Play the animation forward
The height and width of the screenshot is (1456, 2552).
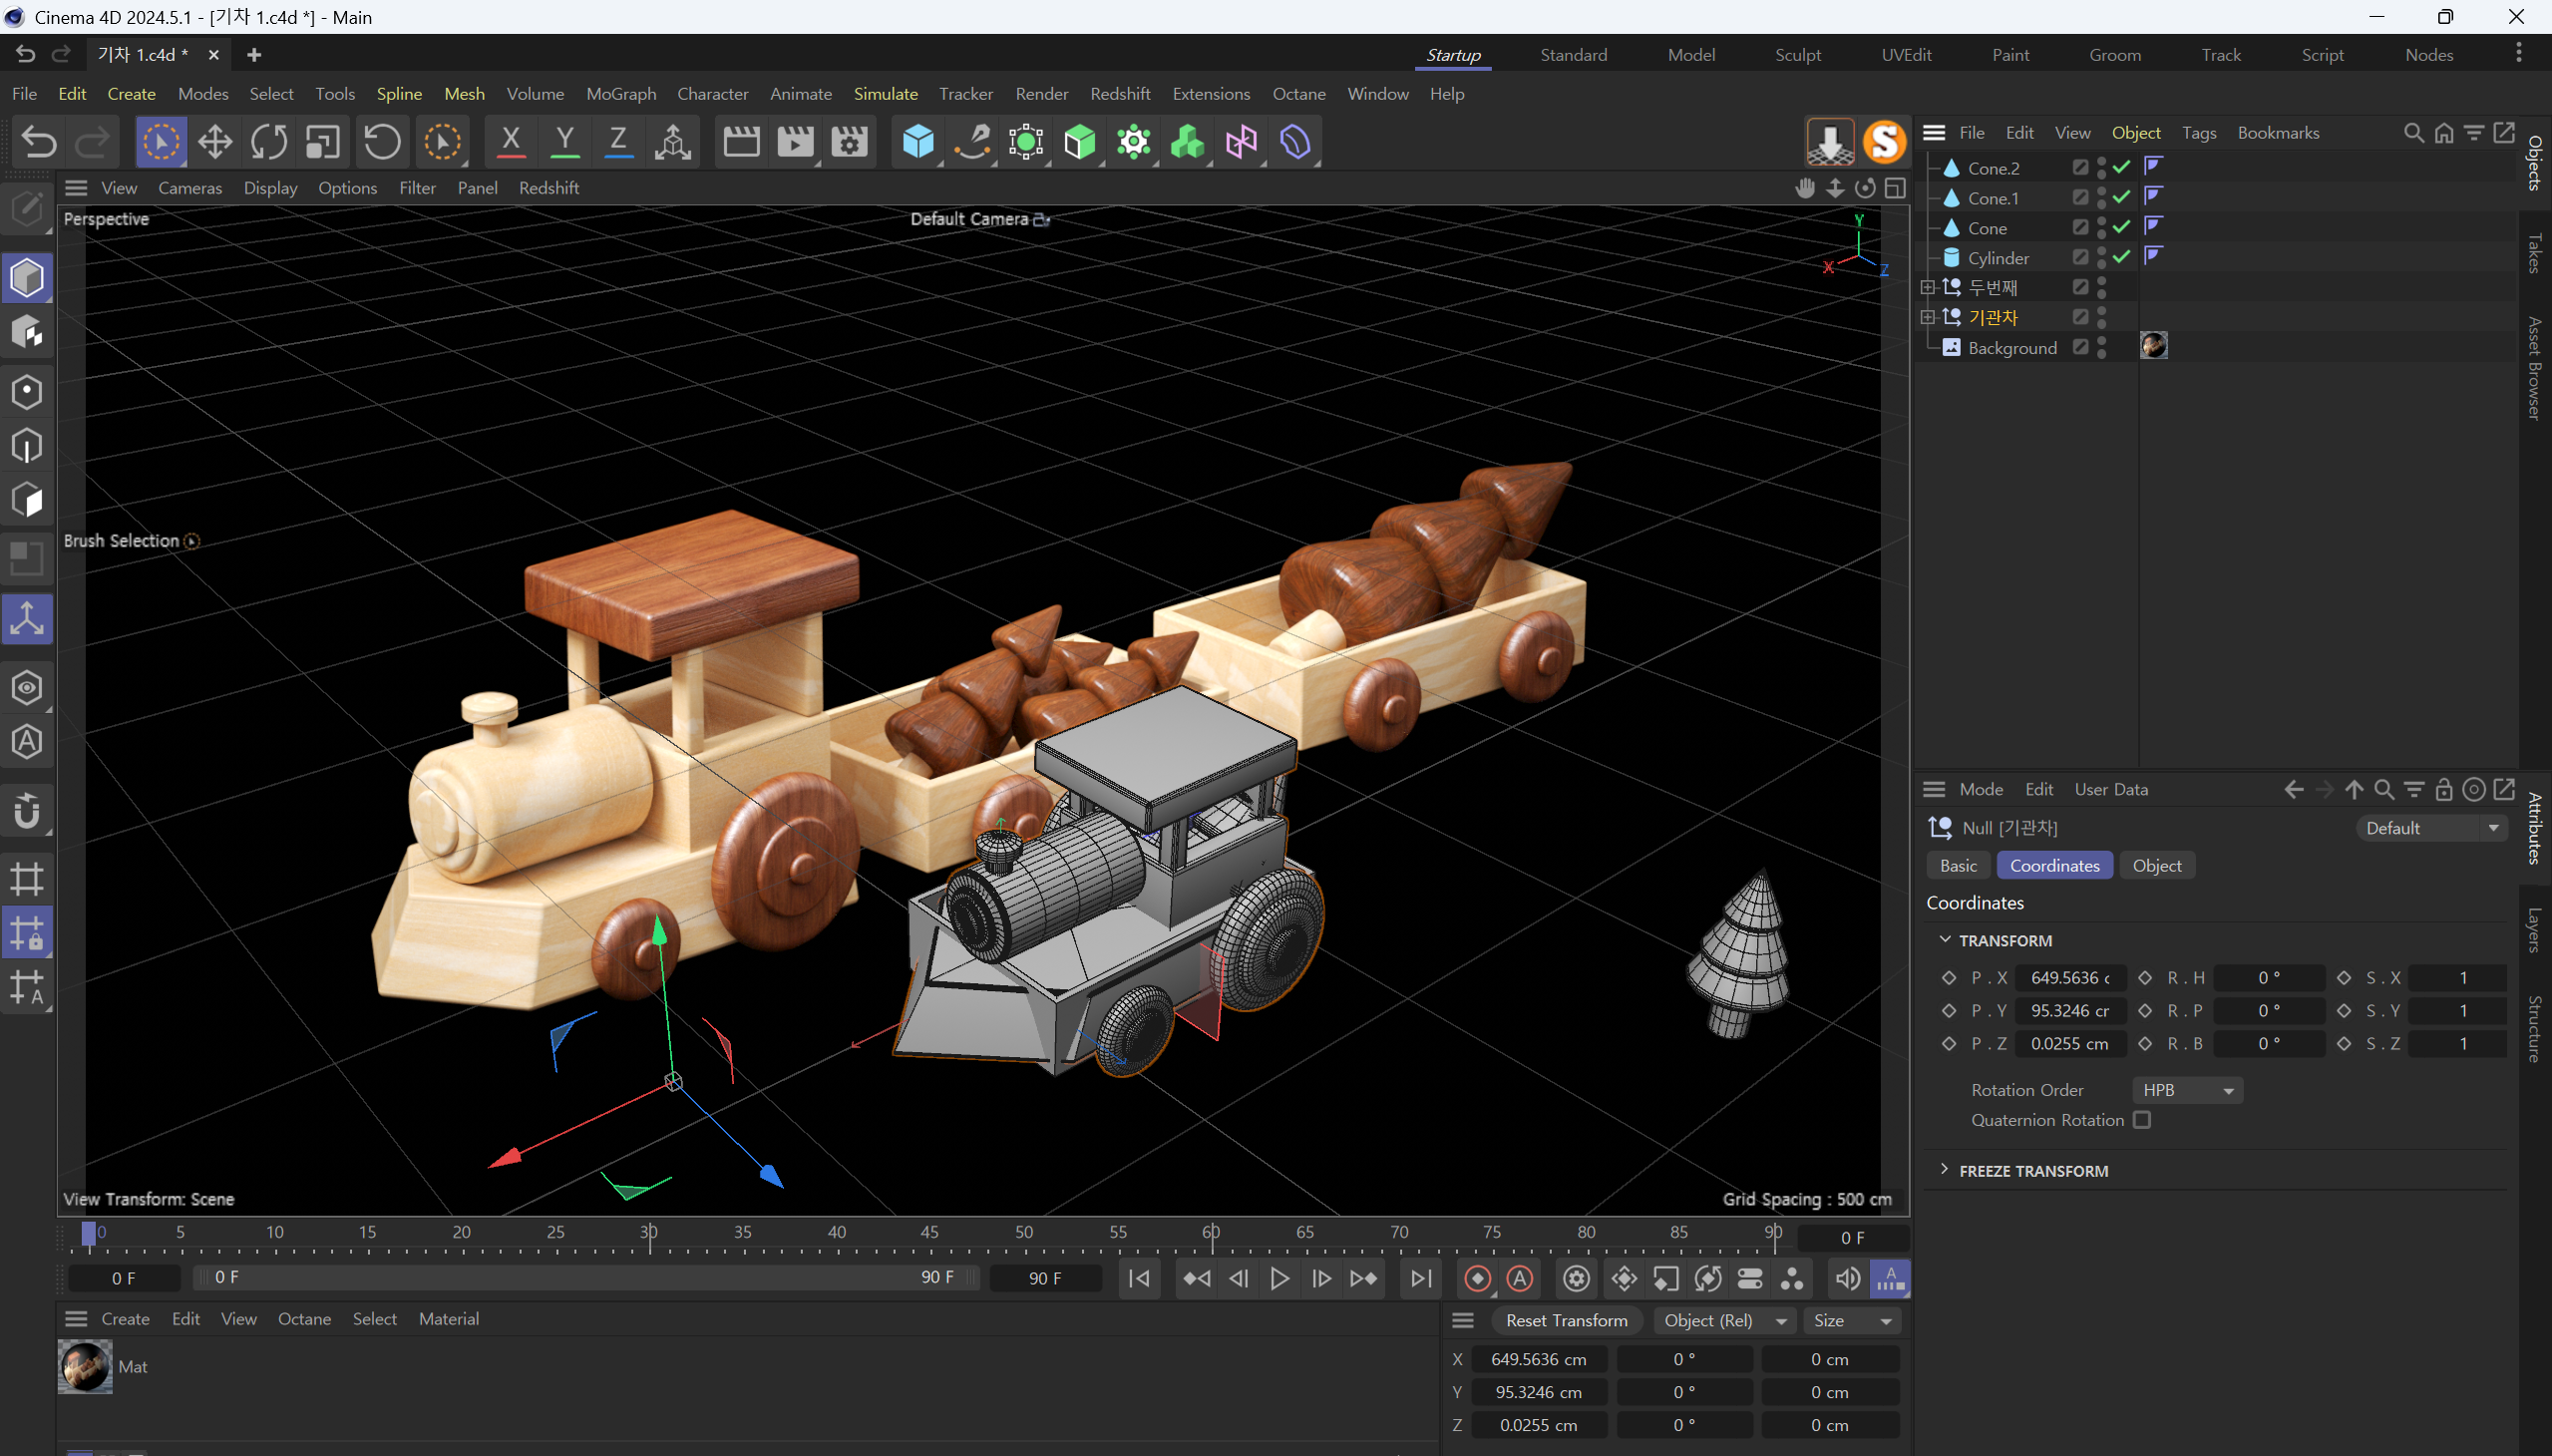(1280, 1279)
